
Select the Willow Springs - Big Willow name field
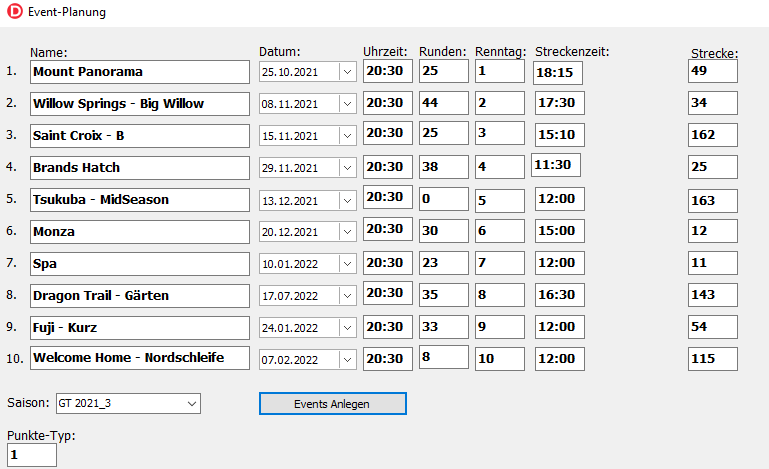(139, 104)
